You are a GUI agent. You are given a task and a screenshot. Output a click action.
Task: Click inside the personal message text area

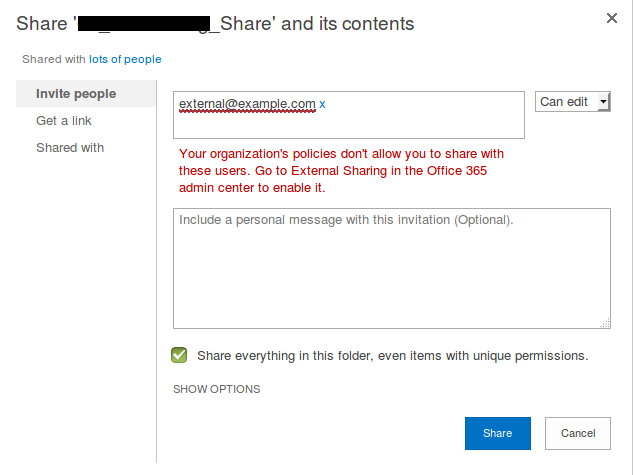point(392,268)
